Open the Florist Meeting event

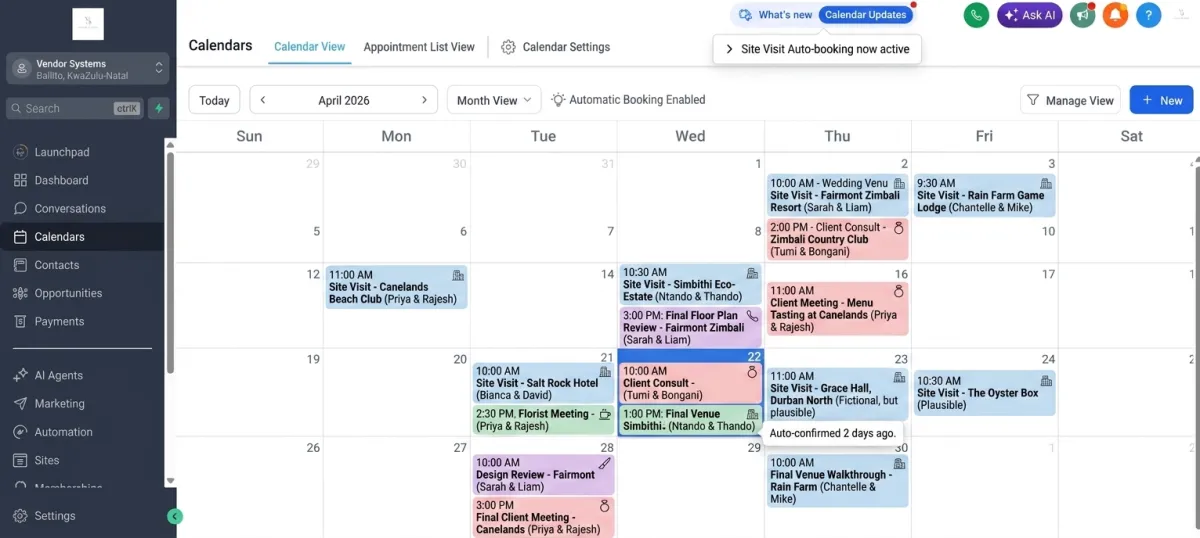tap(544, 420)
